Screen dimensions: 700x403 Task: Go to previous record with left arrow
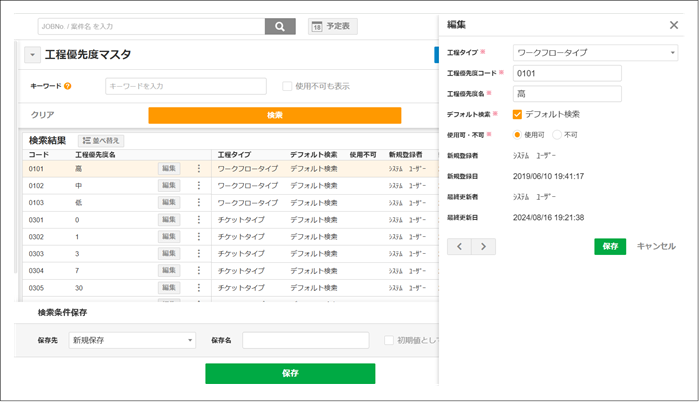(459, 246)
